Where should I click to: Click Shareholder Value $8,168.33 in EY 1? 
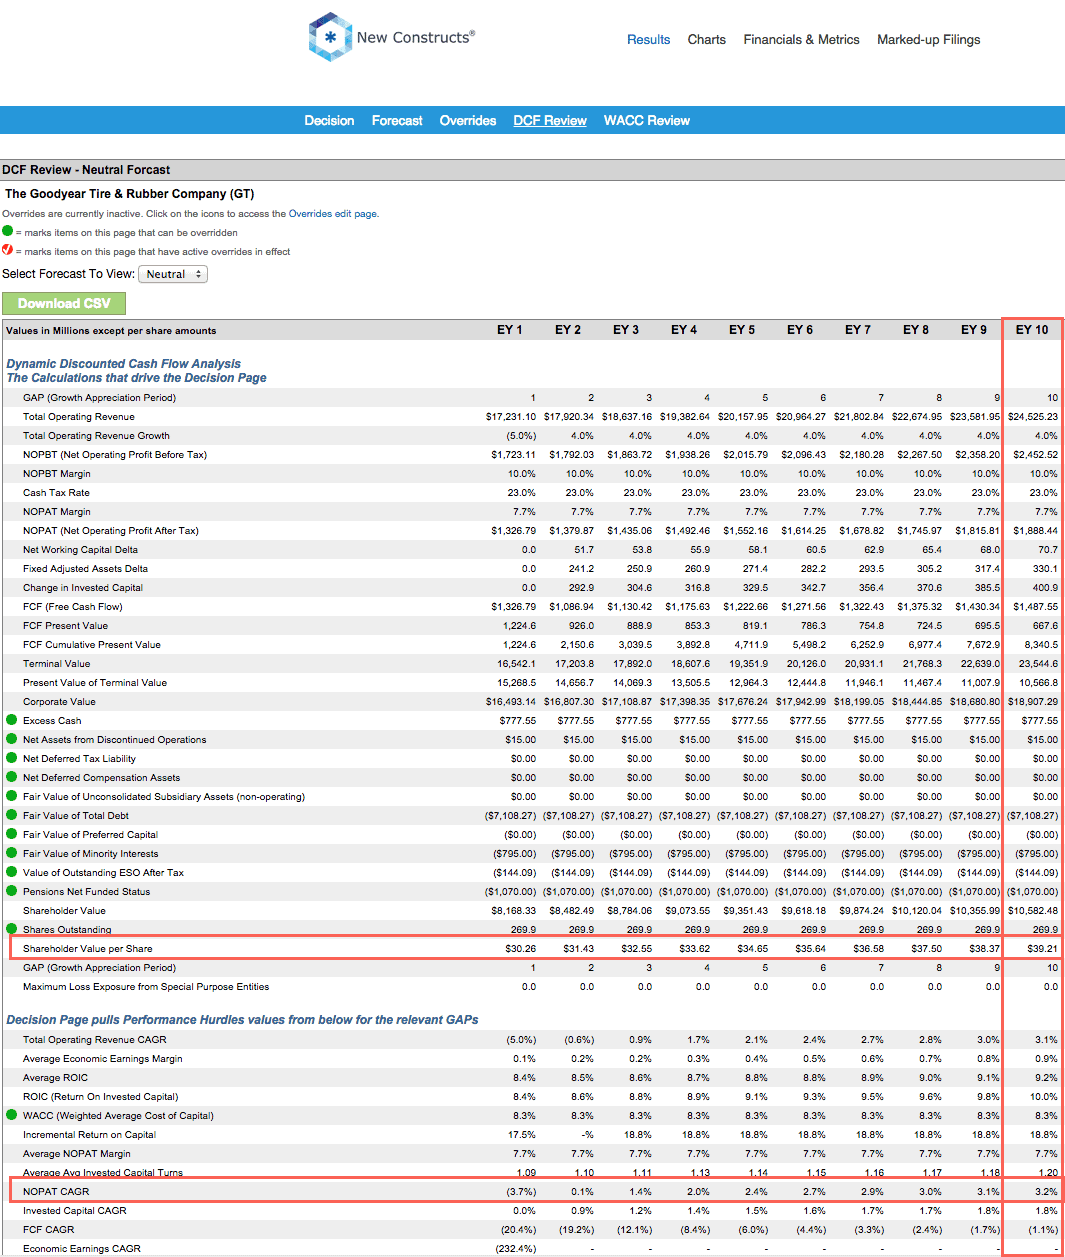[x=514, y=911]
